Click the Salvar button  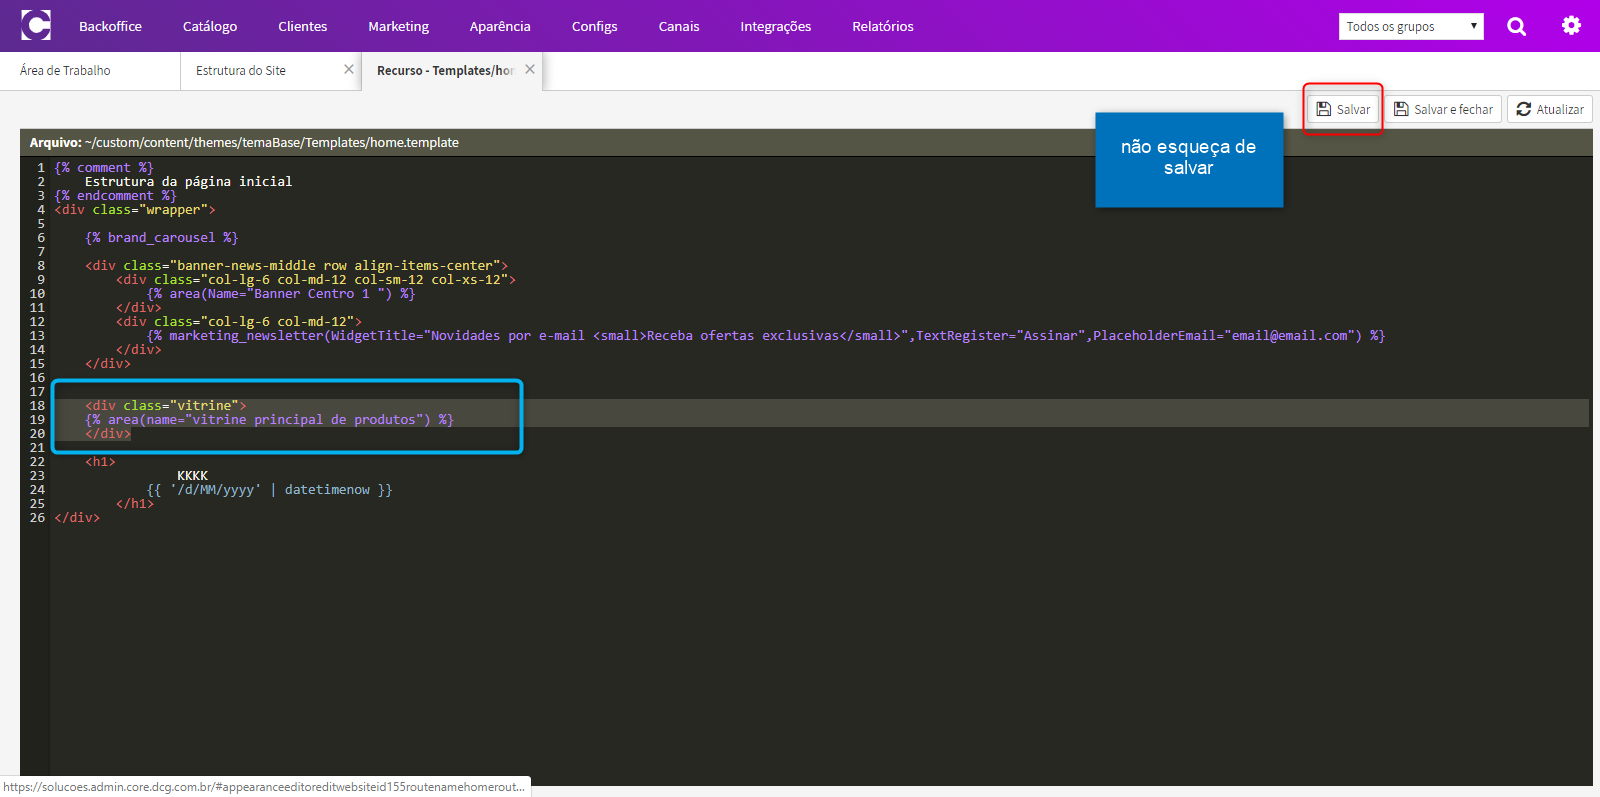tap(1343, 109)
